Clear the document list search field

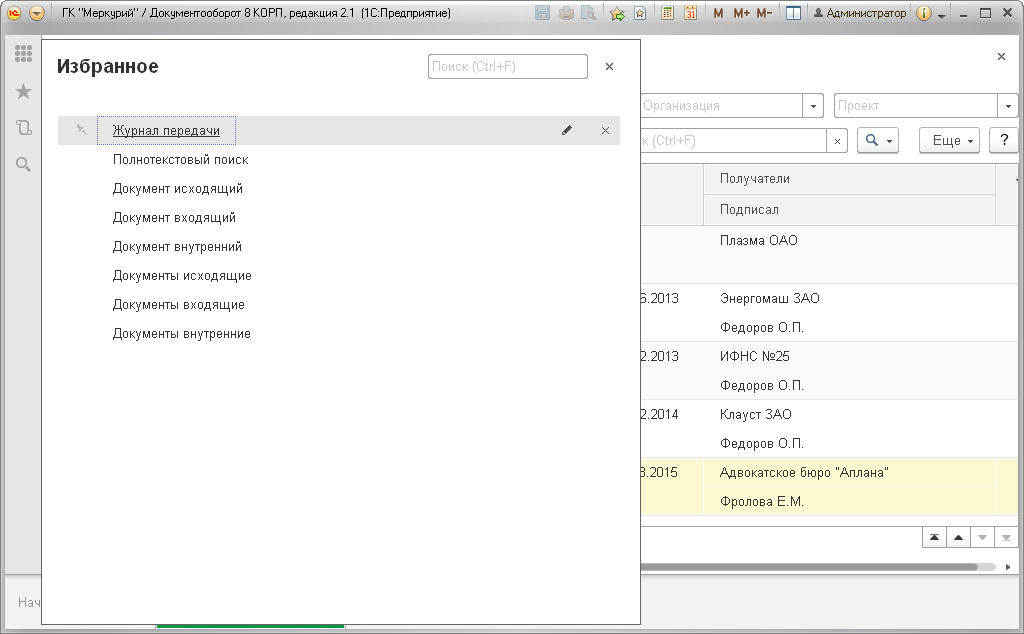click(x=837, y=141)
